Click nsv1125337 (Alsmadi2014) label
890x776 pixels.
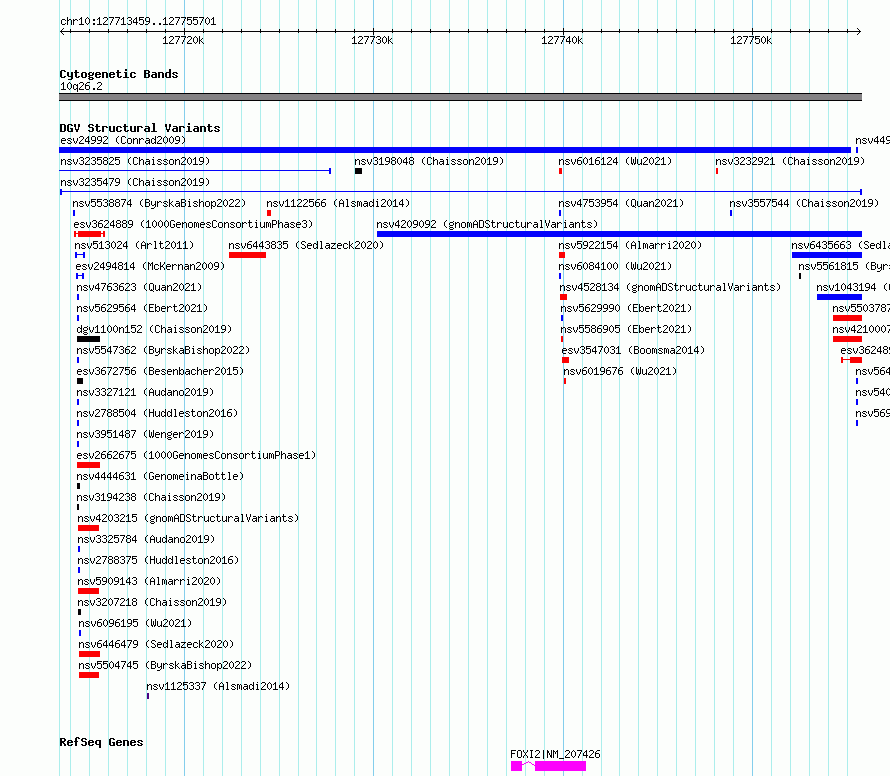coord(218,686)
